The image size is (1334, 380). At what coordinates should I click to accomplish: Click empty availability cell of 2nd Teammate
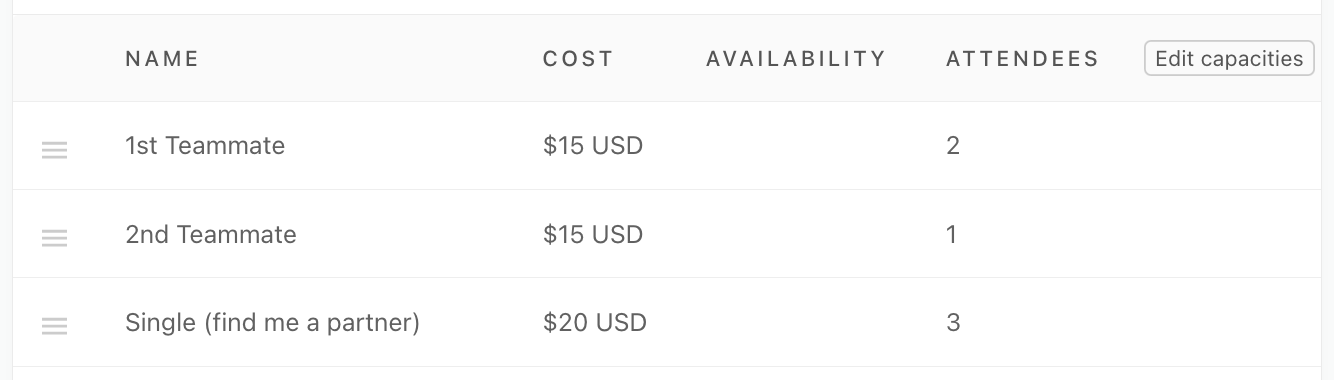(796, 234)
